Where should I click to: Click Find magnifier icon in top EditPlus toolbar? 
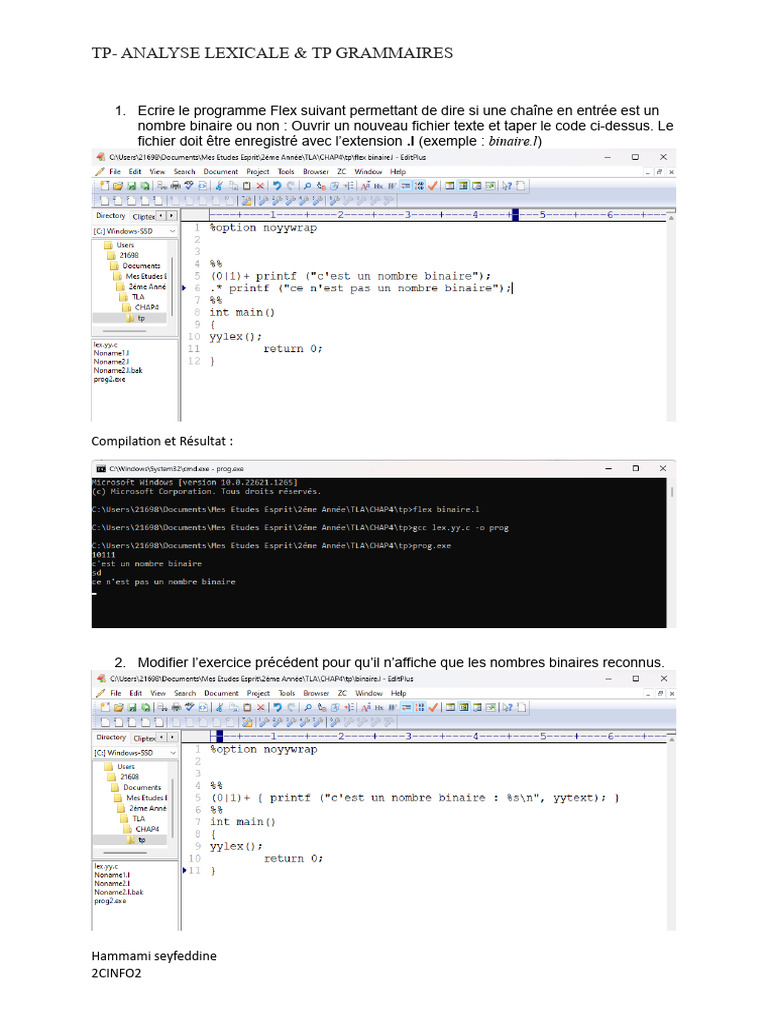click(x=308, y=186)
